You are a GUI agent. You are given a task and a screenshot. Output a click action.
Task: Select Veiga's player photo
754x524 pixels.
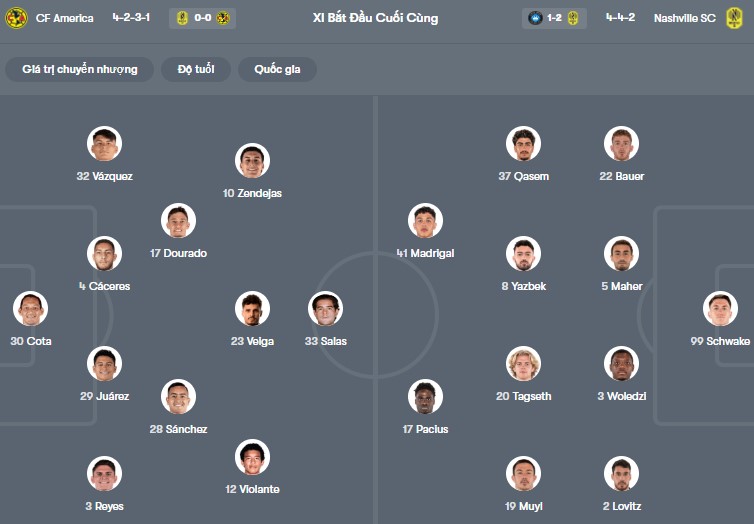(x=252, y=309)
